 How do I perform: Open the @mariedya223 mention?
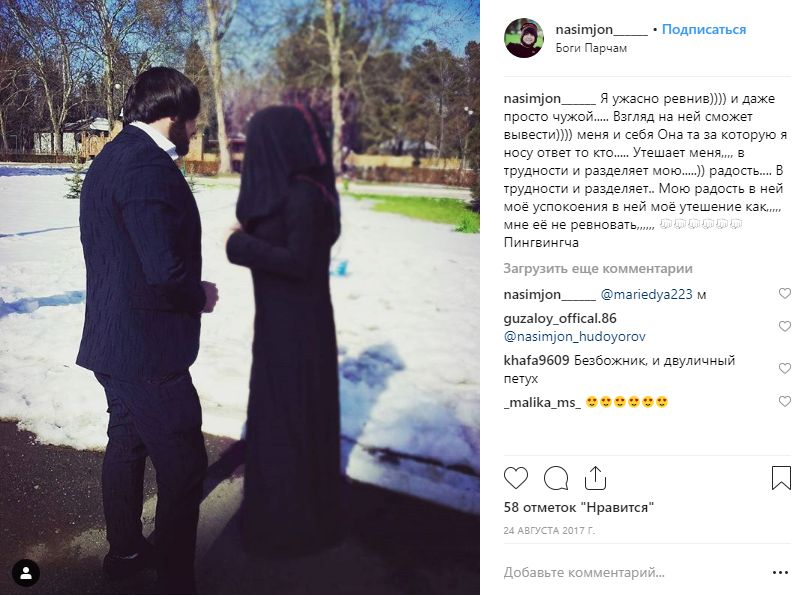point(646,294)
